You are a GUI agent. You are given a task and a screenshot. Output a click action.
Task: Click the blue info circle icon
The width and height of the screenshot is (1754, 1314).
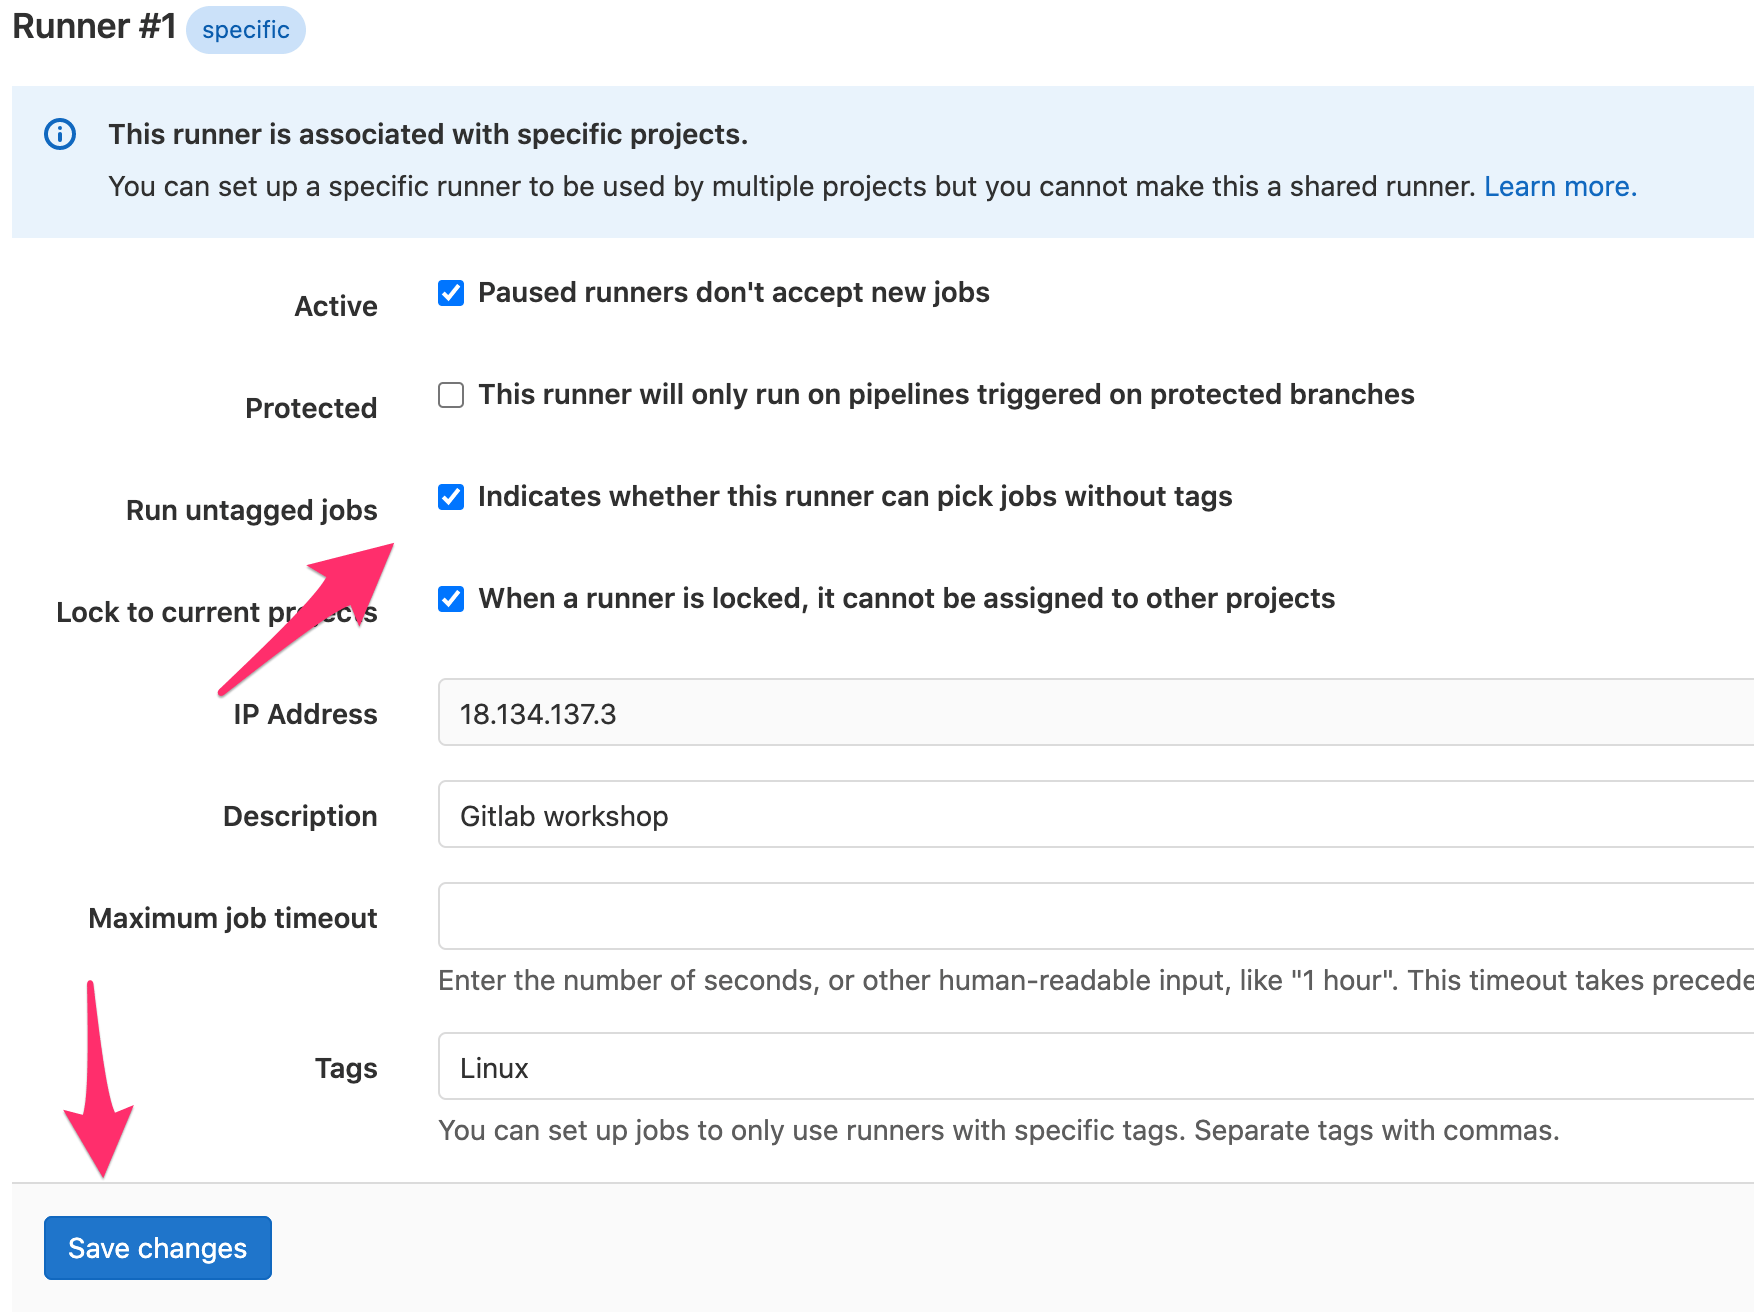[60, 134]
